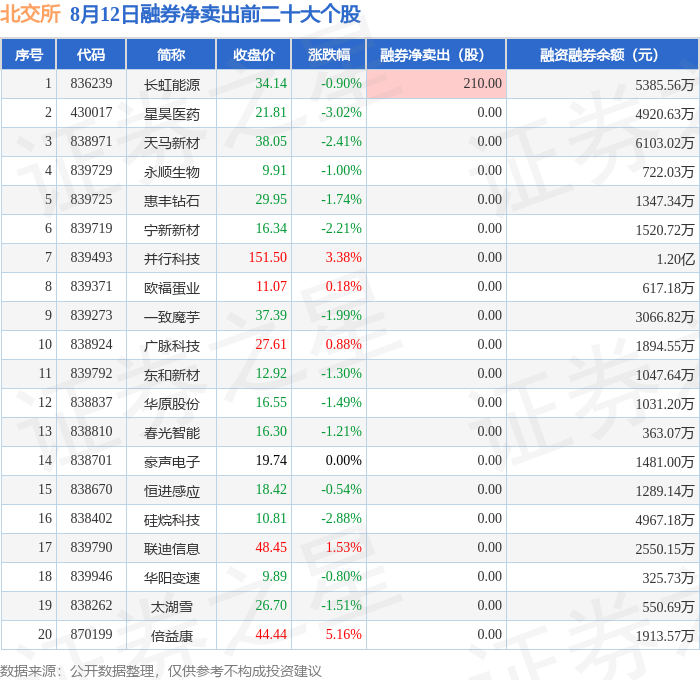Click balance value 5385.56万
The width and height of the screenshot is (700, 680).
(x=665, y=84)
